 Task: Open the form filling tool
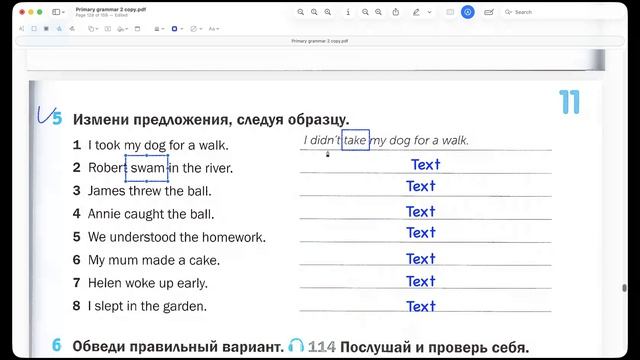489,12
